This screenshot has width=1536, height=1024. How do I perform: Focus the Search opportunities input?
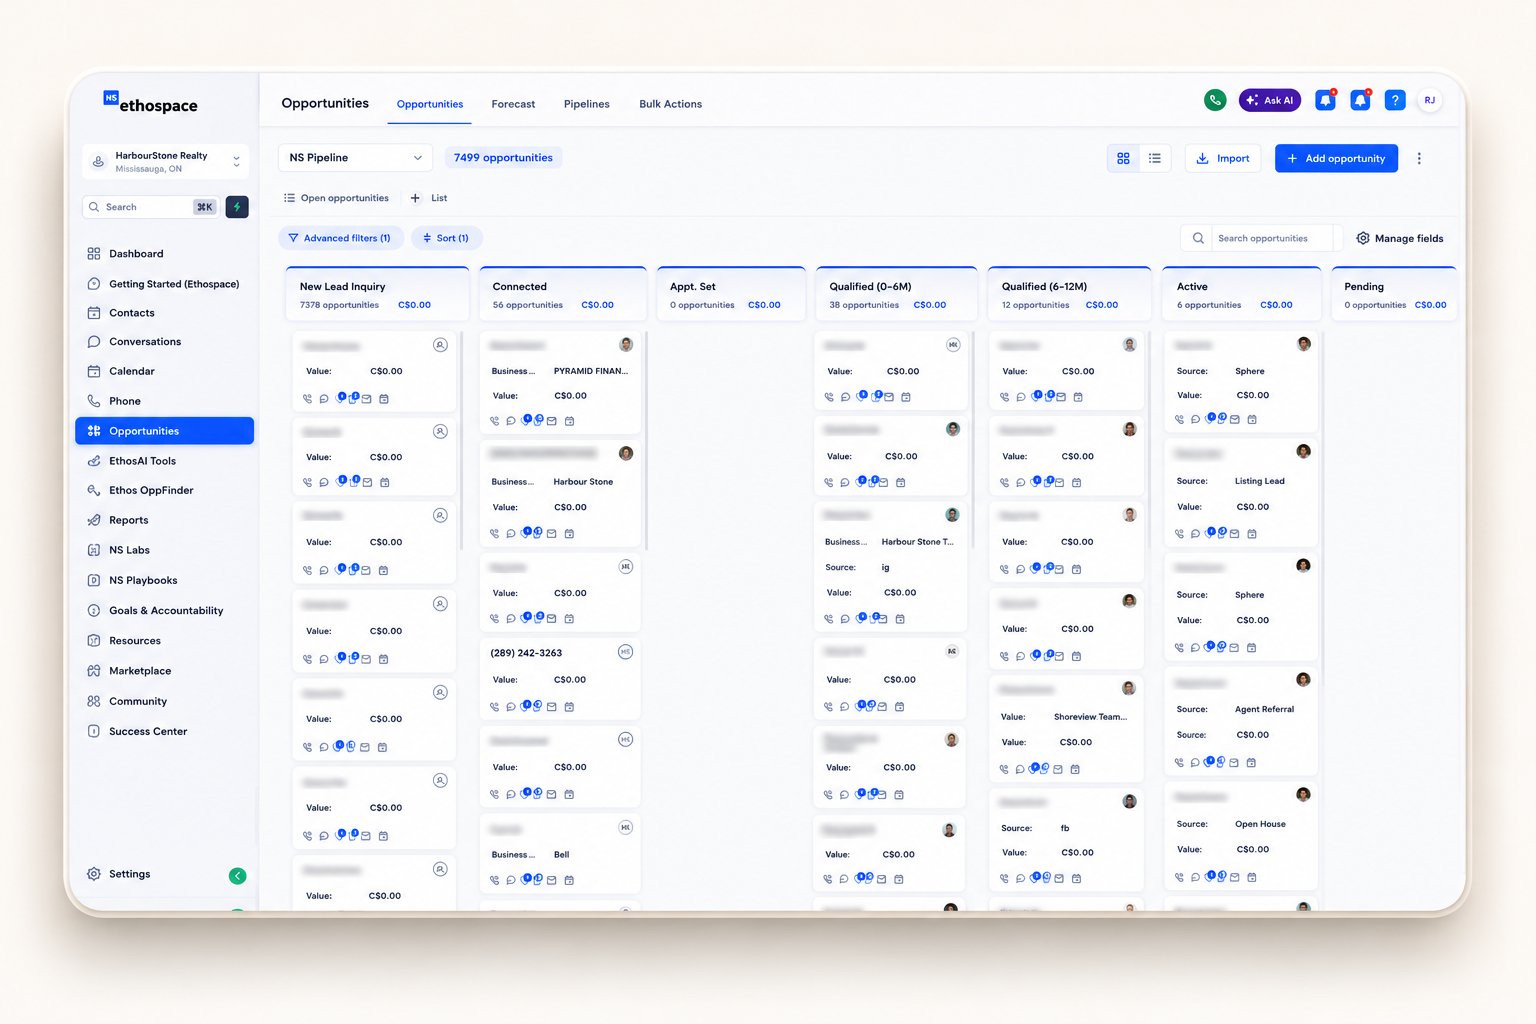[x=1273, y=238]
